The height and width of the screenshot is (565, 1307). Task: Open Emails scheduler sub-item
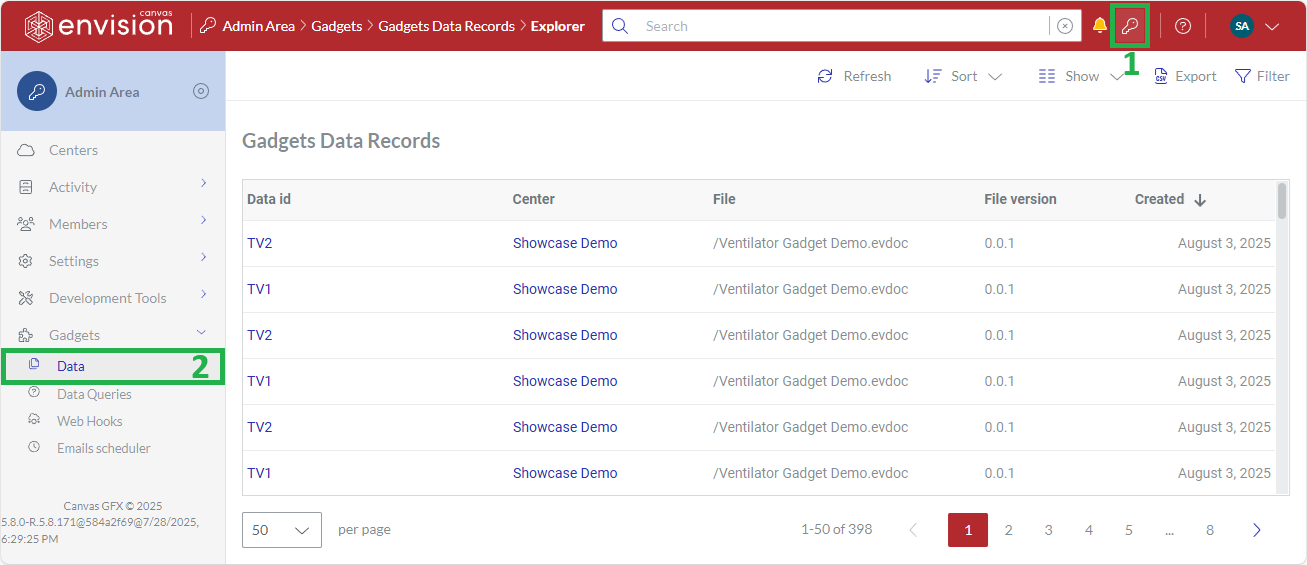click(104, 448)
